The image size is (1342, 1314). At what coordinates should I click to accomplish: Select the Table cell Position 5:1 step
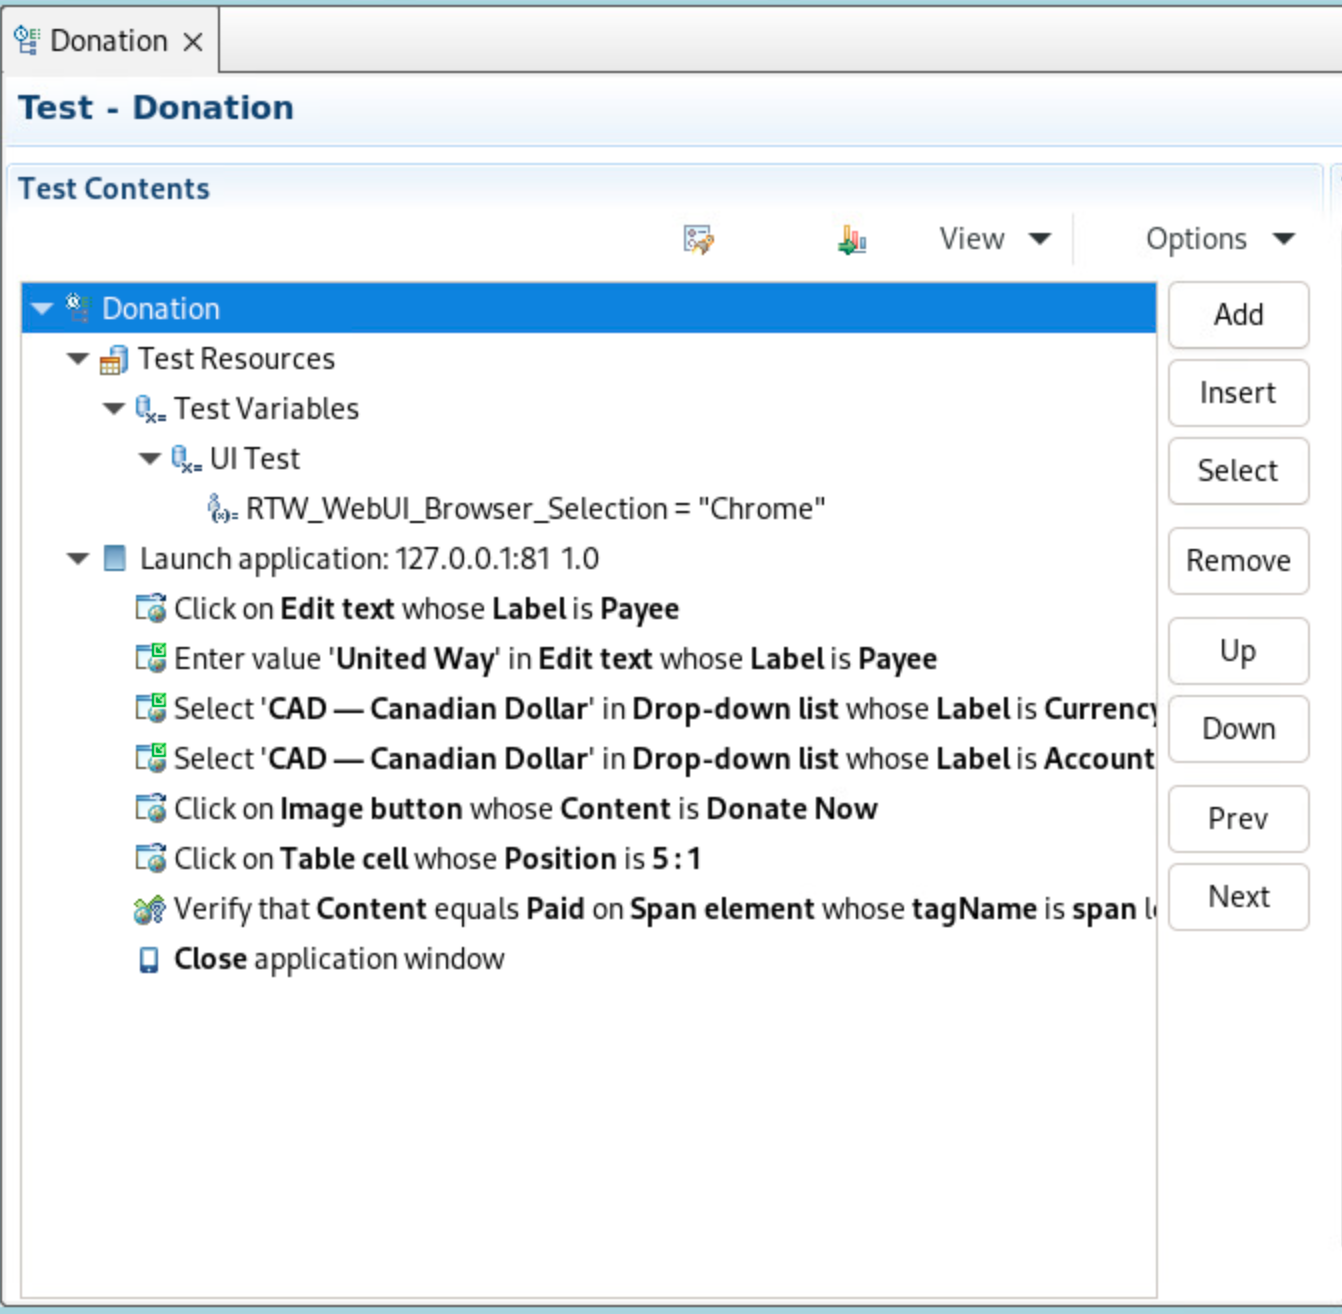[x=436, y=859]
